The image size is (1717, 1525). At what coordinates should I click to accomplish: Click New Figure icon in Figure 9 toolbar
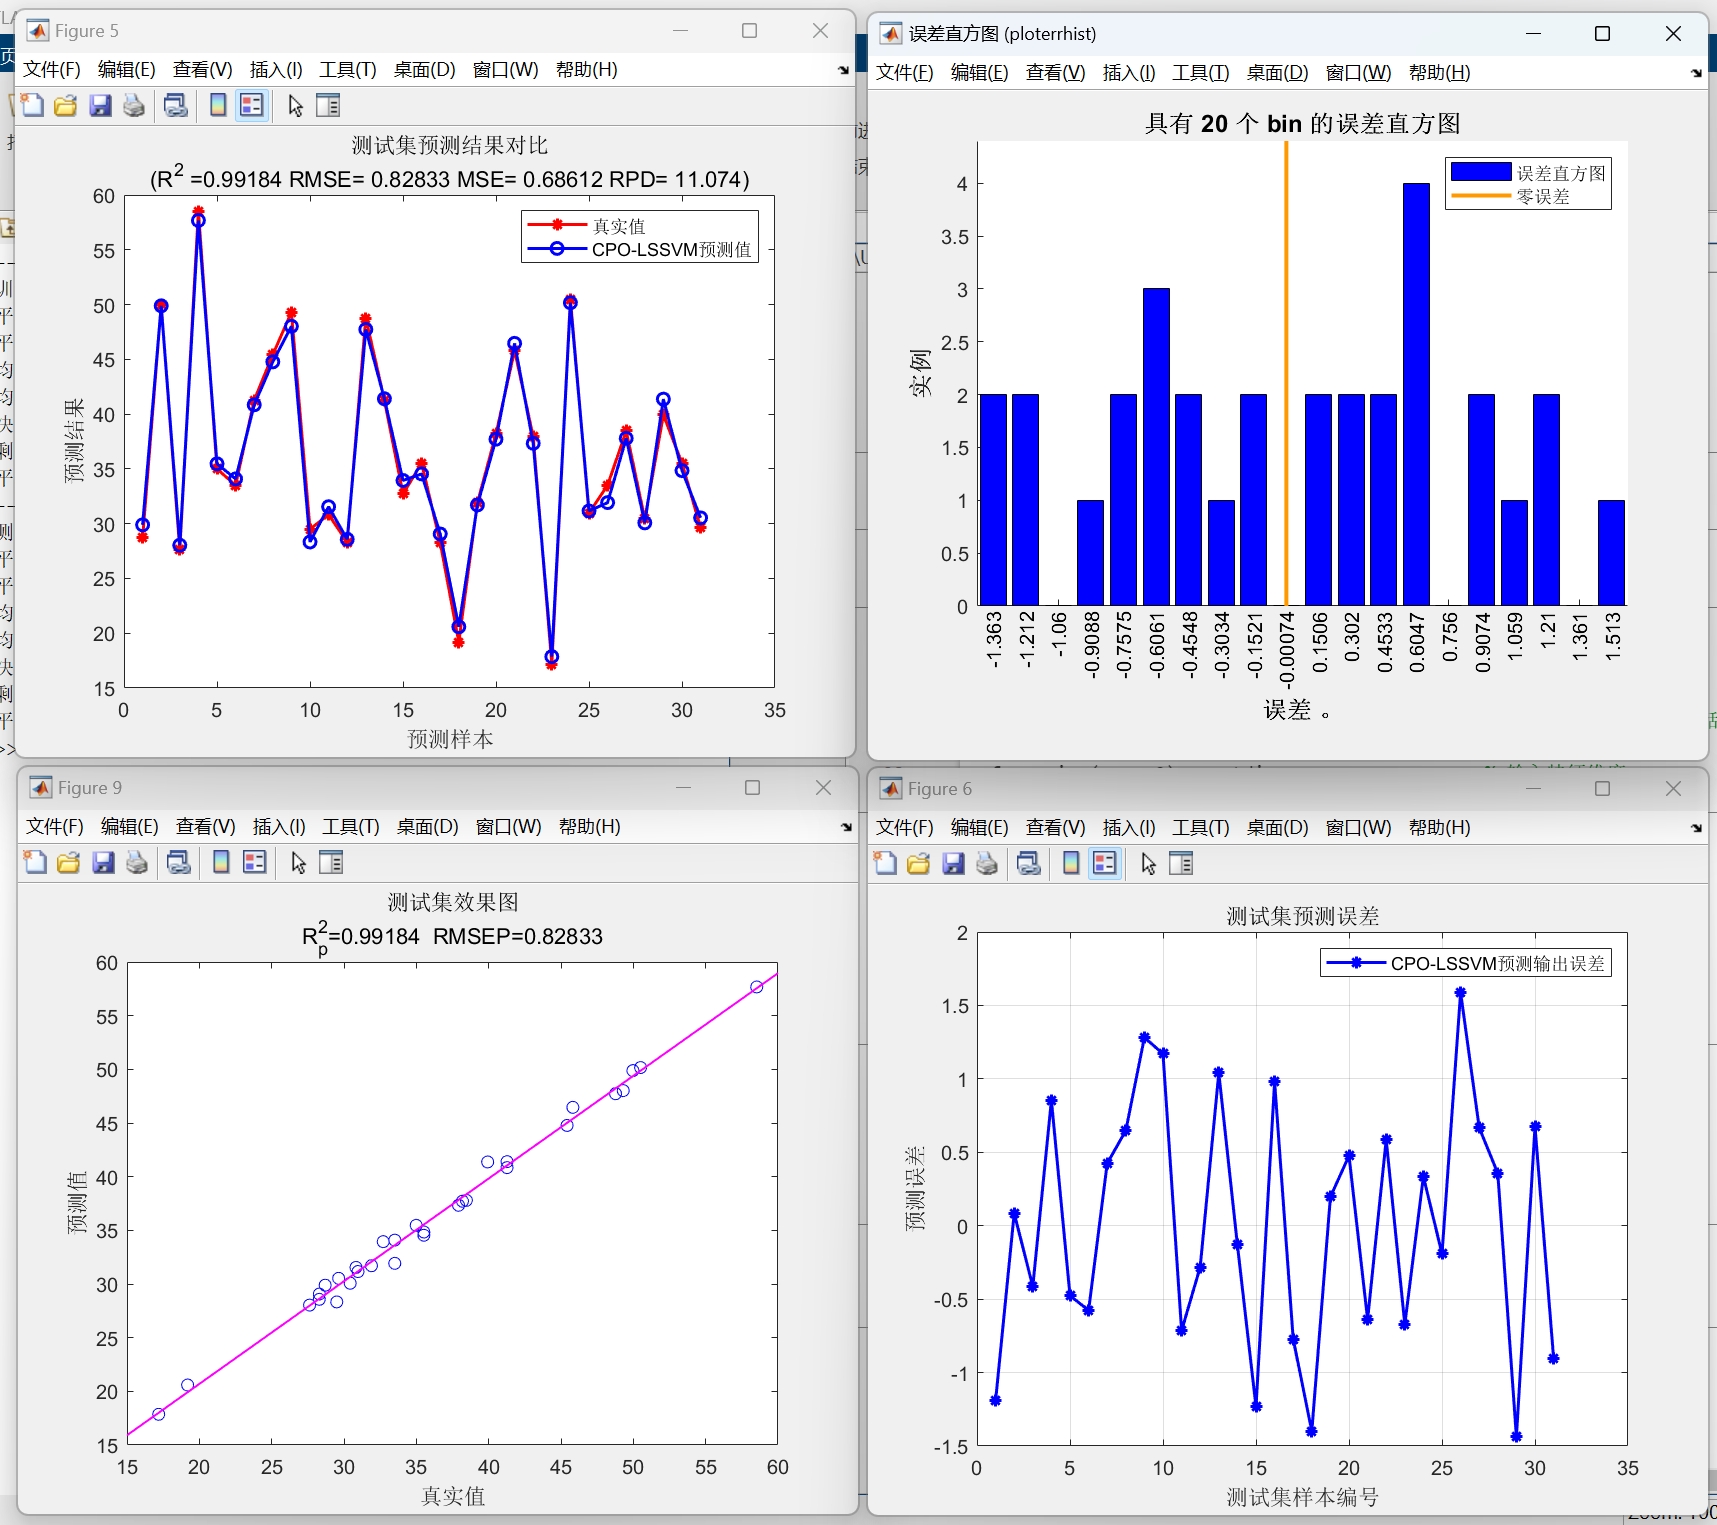[x=35, y=862]
